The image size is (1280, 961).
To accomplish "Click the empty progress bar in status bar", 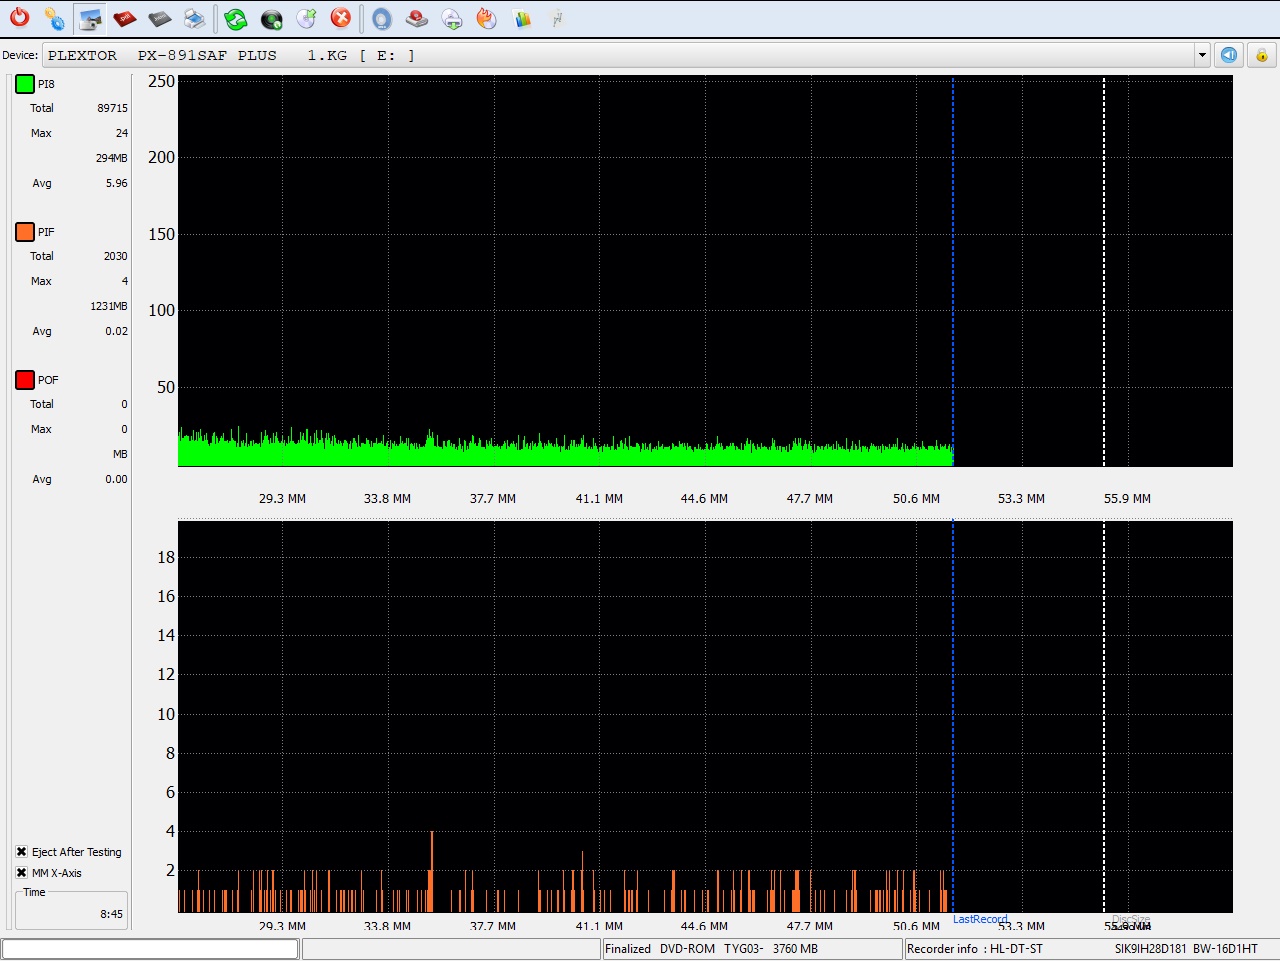I will [x=150, y=949].
